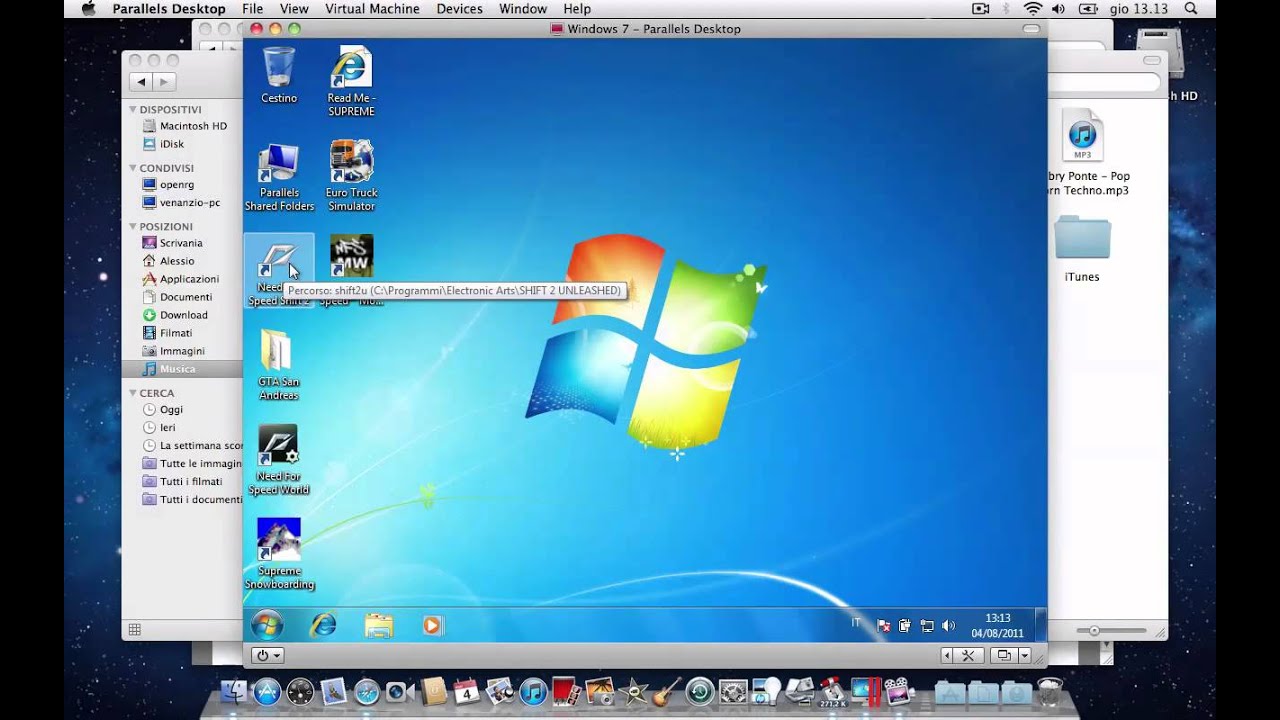Open Spotlight search in the menu bar
Image resolution: width=1280 pixels, height=720 pixels.
(1190, 9)
